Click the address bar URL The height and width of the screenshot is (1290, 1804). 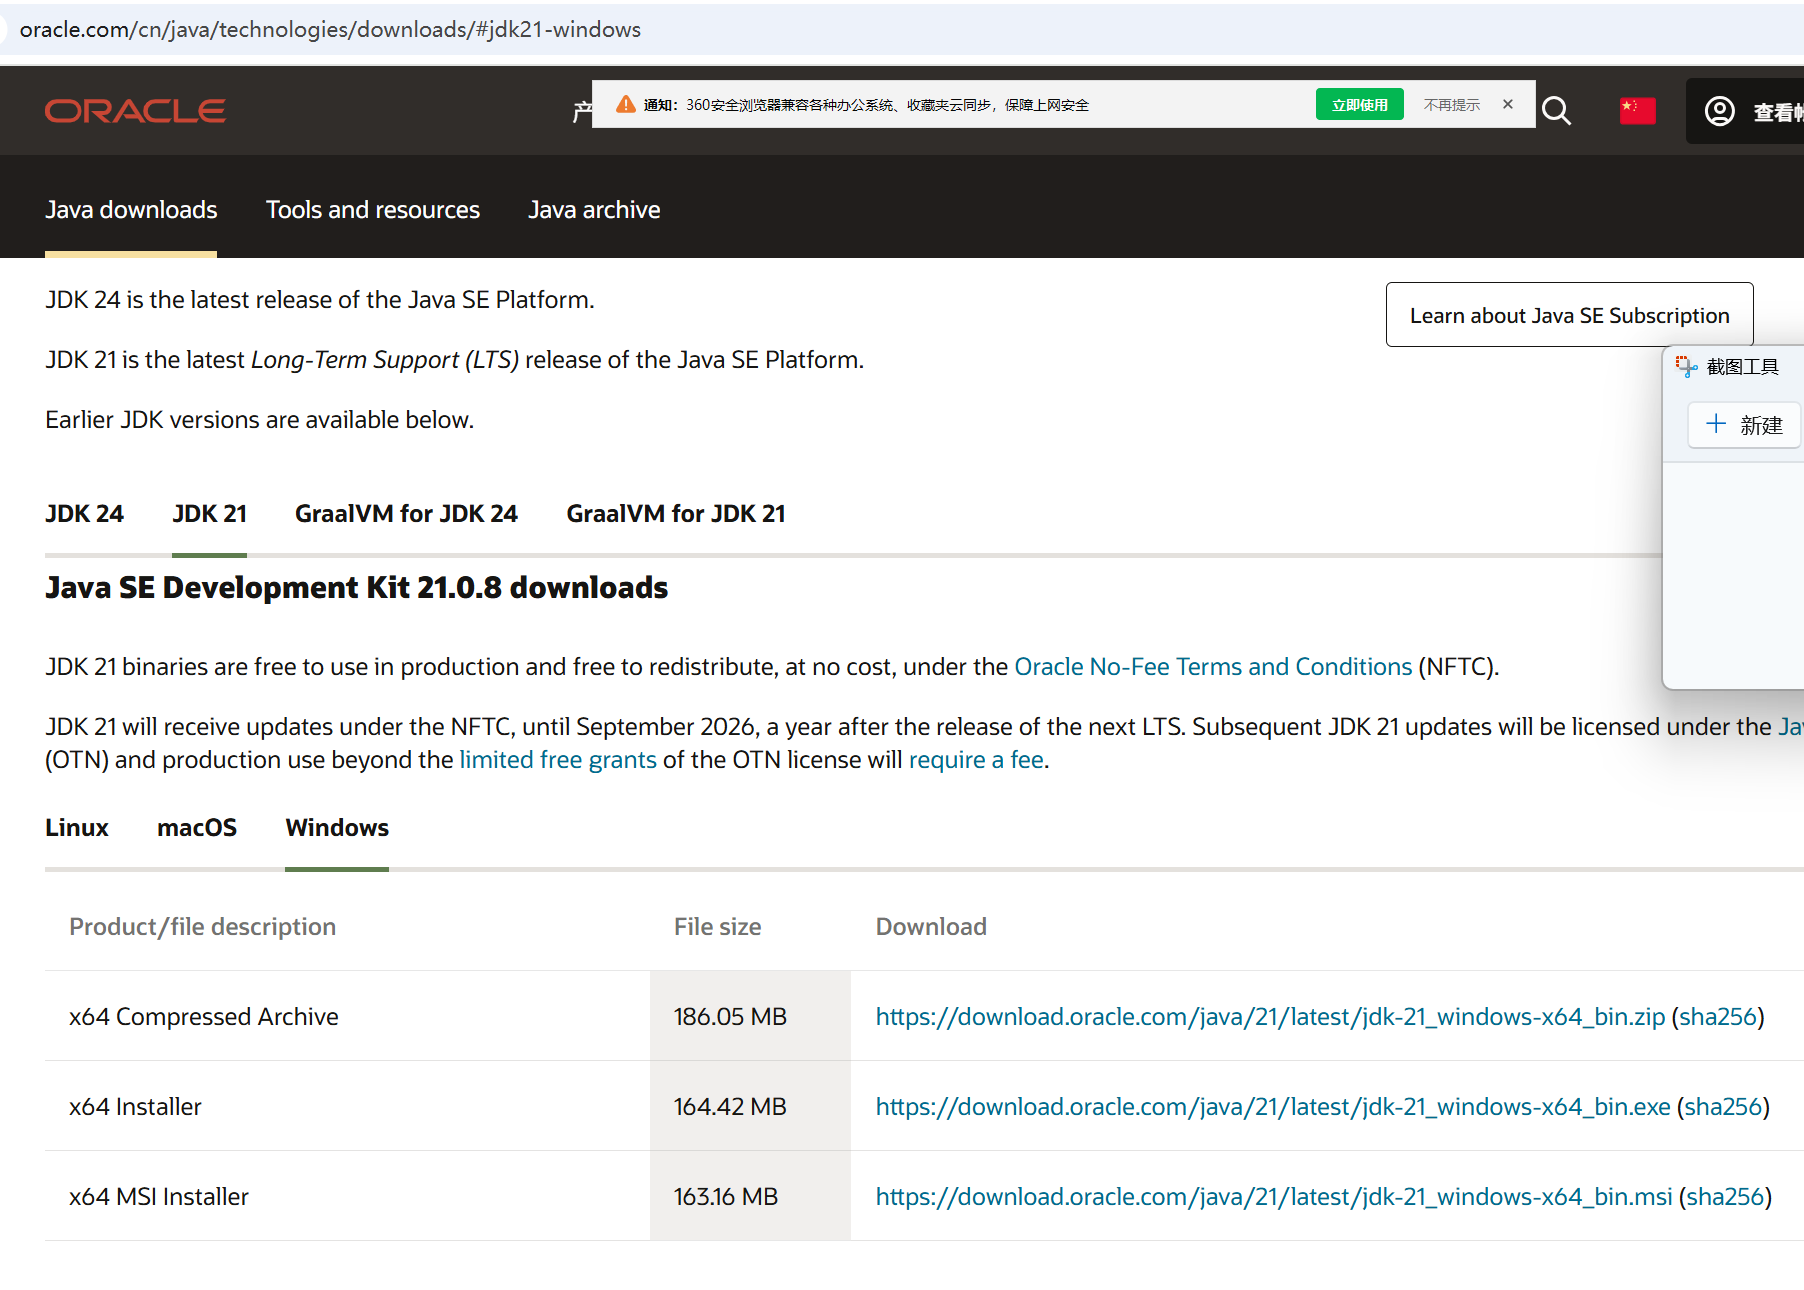330,29
